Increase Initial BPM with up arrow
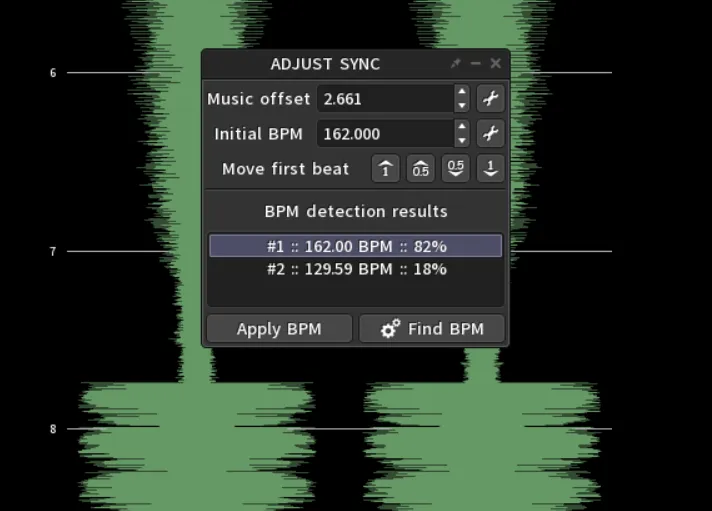This screenshot has width=712, height=511. click(x=462, y=127)
